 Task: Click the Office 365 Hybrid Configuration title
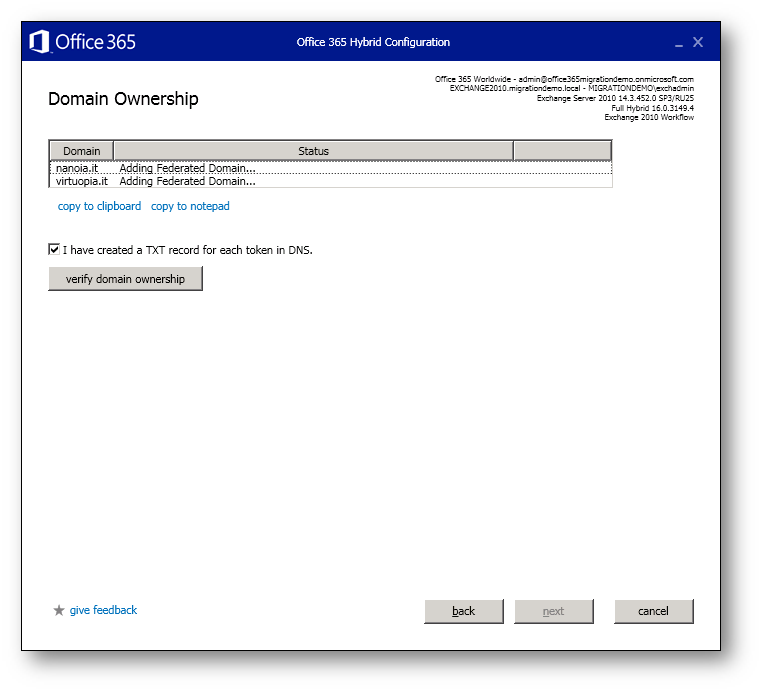point(373,42)
